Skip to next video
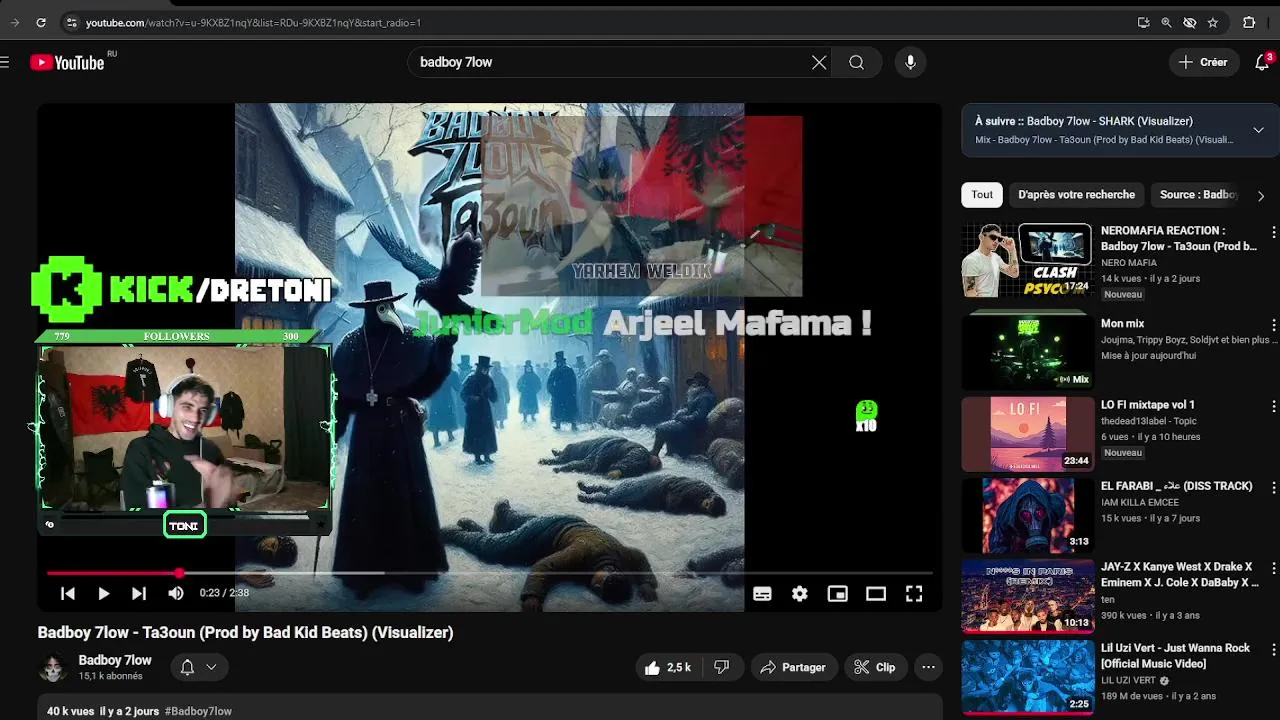The image size is (1280, 720). click(x=139, y=593)
